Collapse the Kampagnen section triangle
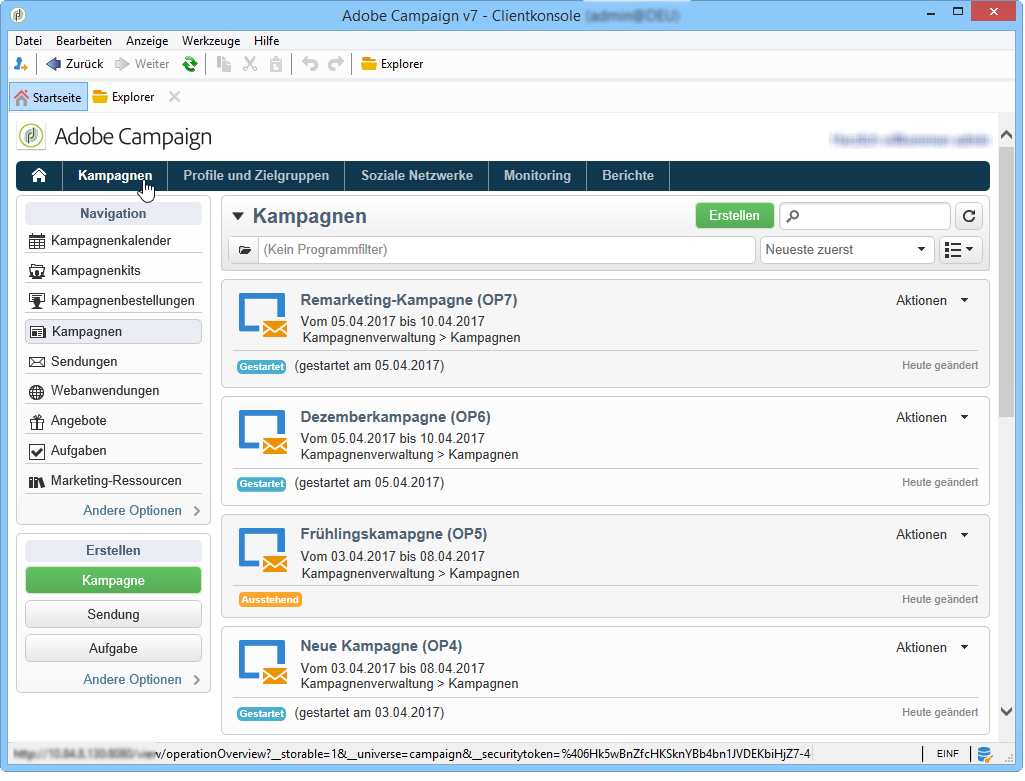 click(x=238, y=216)
